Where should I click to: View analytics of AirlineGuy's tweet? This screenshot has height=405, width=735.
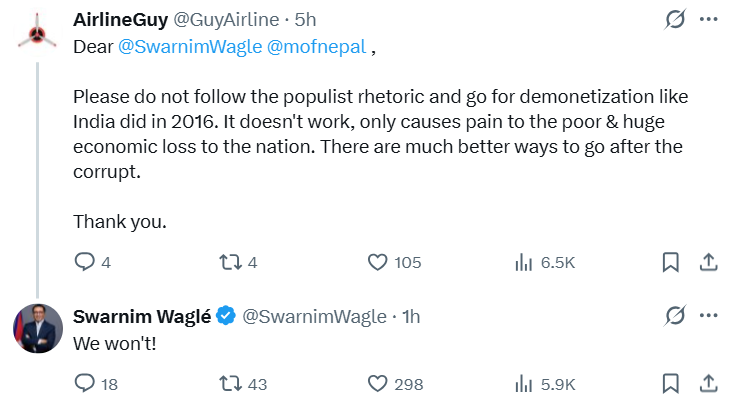(522, 262)
